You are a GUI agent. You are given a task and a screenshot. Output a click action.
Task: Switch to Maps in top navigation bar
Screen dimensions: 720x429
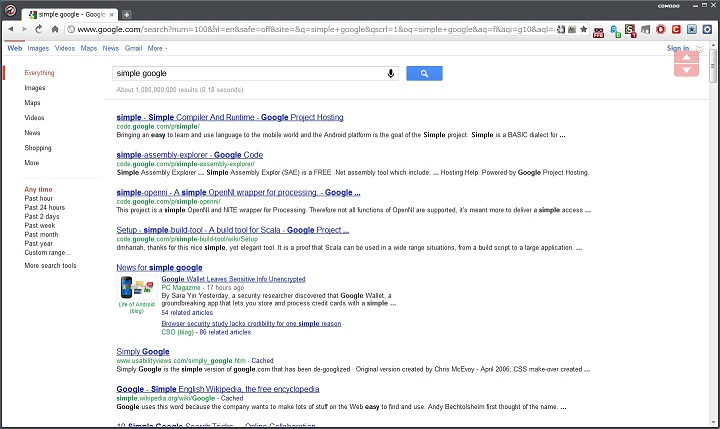point(89,48)
